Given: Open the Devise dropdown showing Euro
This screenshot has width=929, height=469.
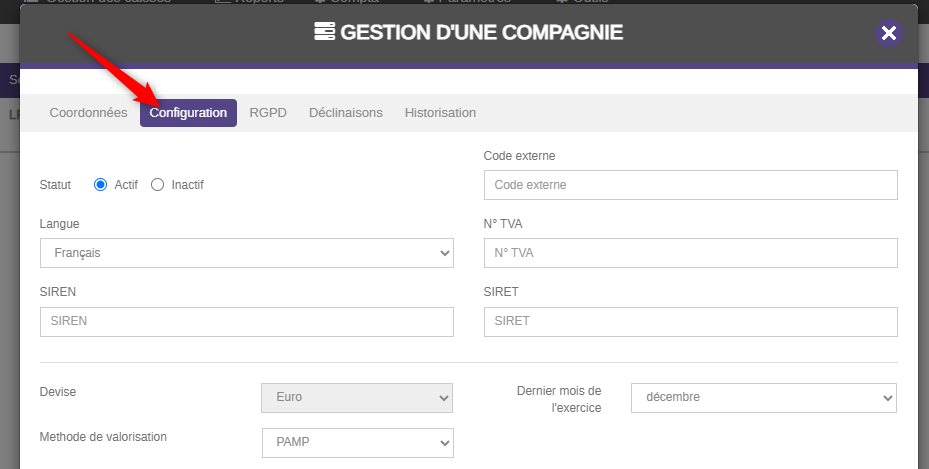Looking at the screenshot, I should [x=357, y=397].
